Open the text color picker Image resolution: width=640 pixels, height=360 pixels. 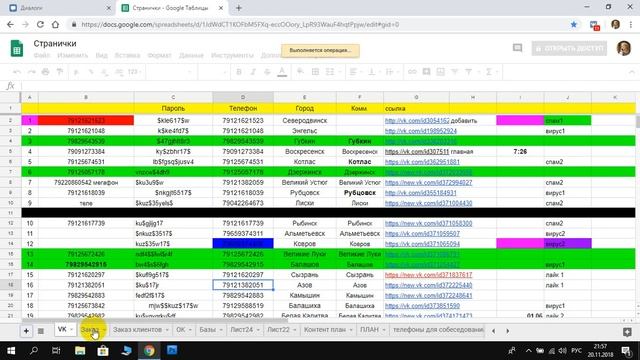(x=282, y=72)
